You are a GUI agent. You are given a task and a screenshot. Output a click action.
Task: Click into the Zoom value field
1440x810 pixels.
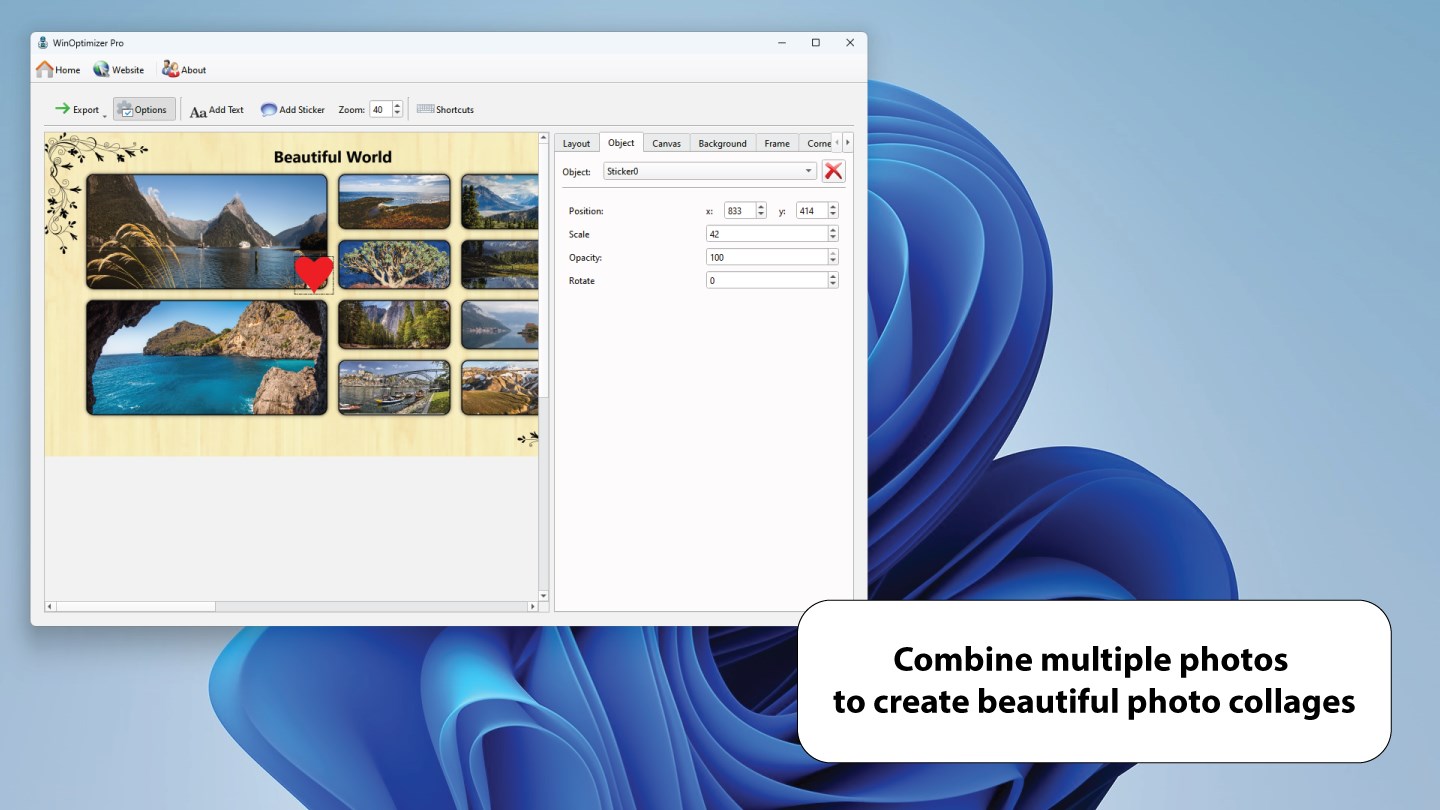tap(380, 110)
